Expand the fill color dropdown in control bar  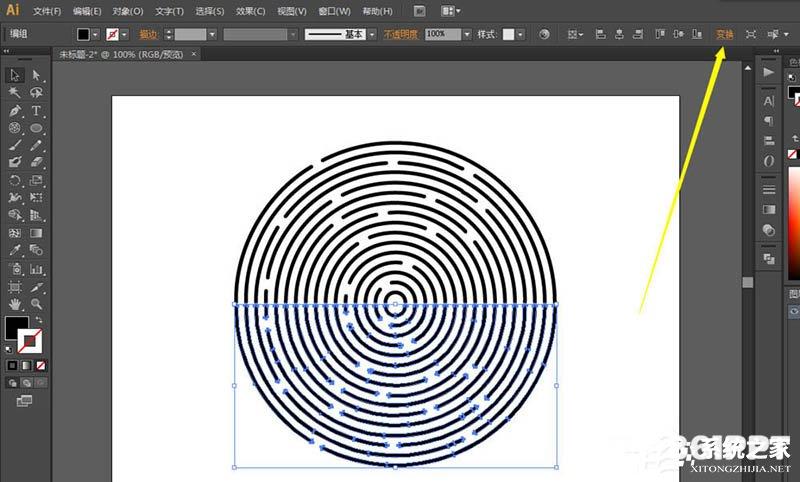click(x=95, y=34)
